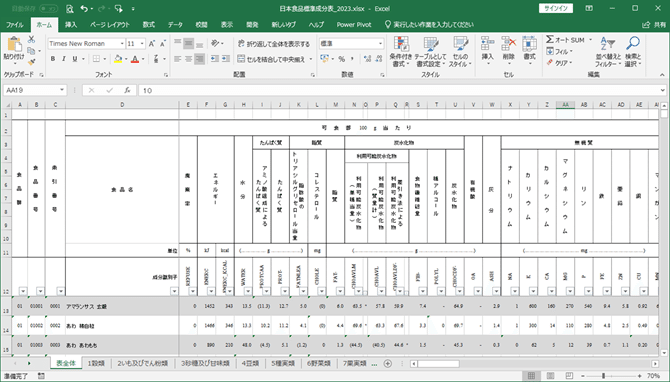Click the Format Painter brush icon
The width and height of the screenshot is (670, 382).
[31, 62]
